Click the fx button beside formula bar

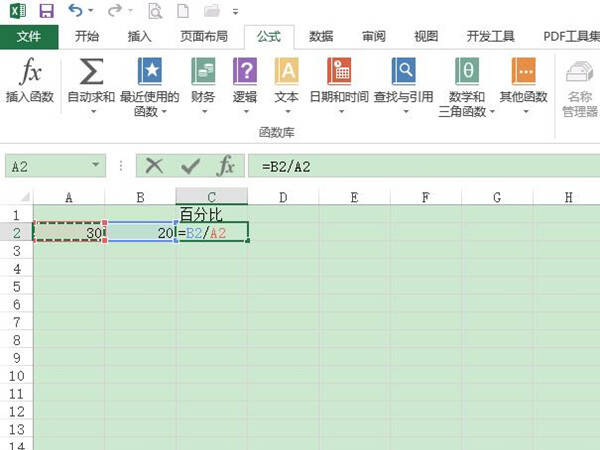coord(226,166)
